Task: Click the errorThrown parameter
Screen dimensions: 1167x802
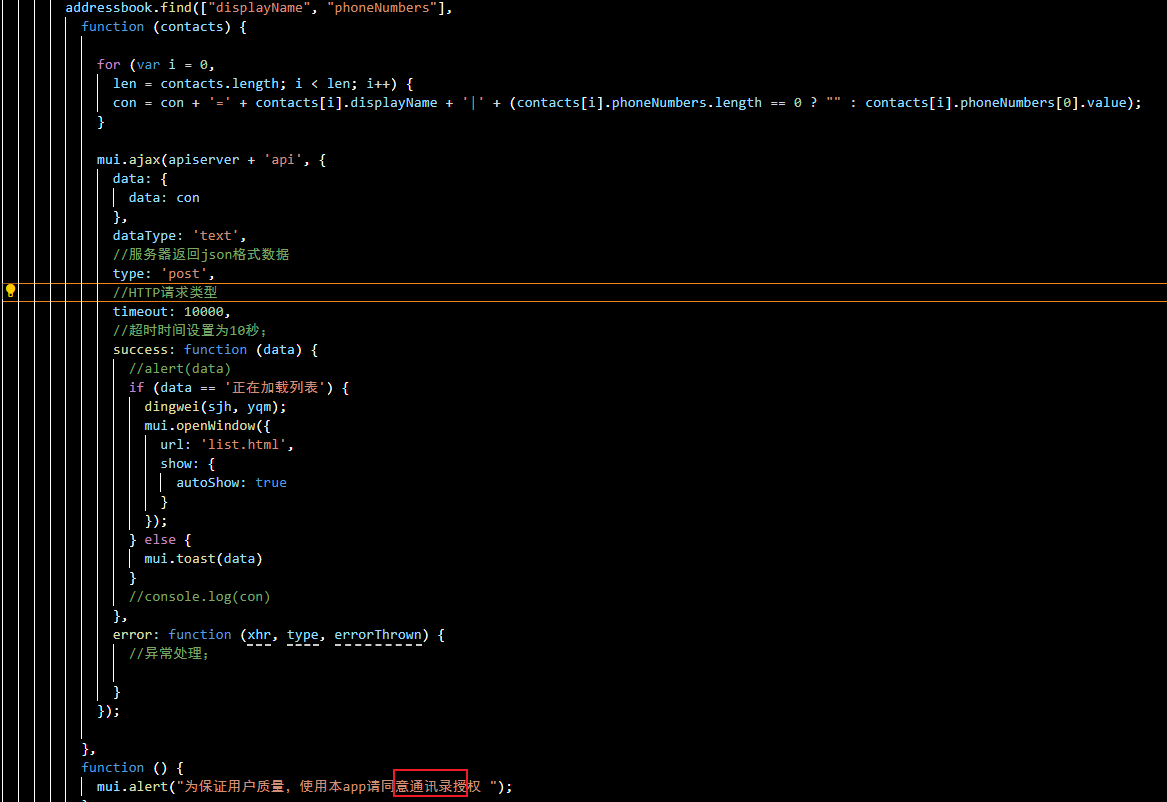Action: (378, 634)
